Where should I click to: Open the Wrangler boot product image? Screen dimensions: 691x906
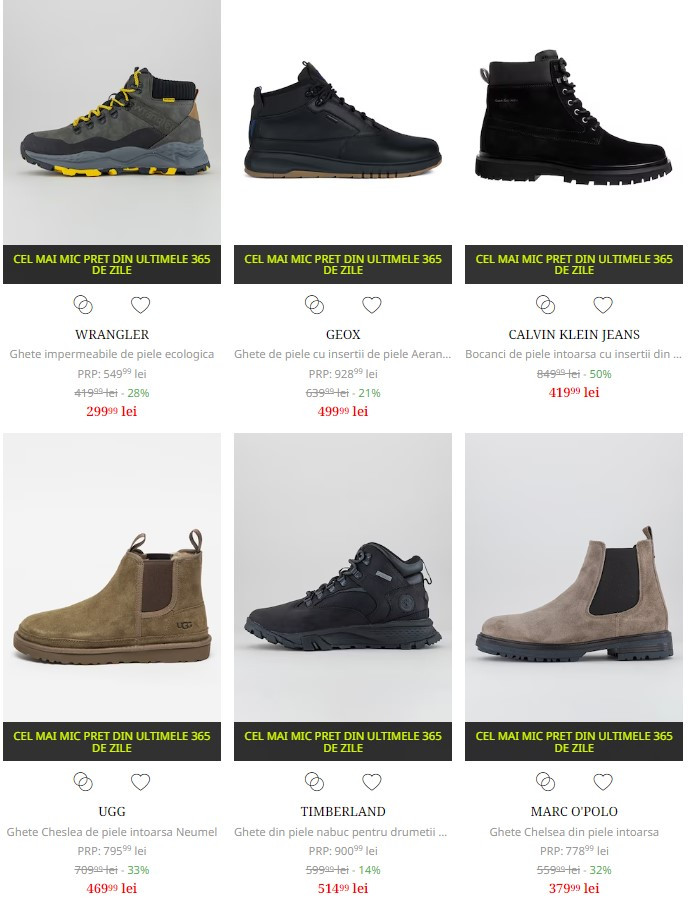click(112, 121)
